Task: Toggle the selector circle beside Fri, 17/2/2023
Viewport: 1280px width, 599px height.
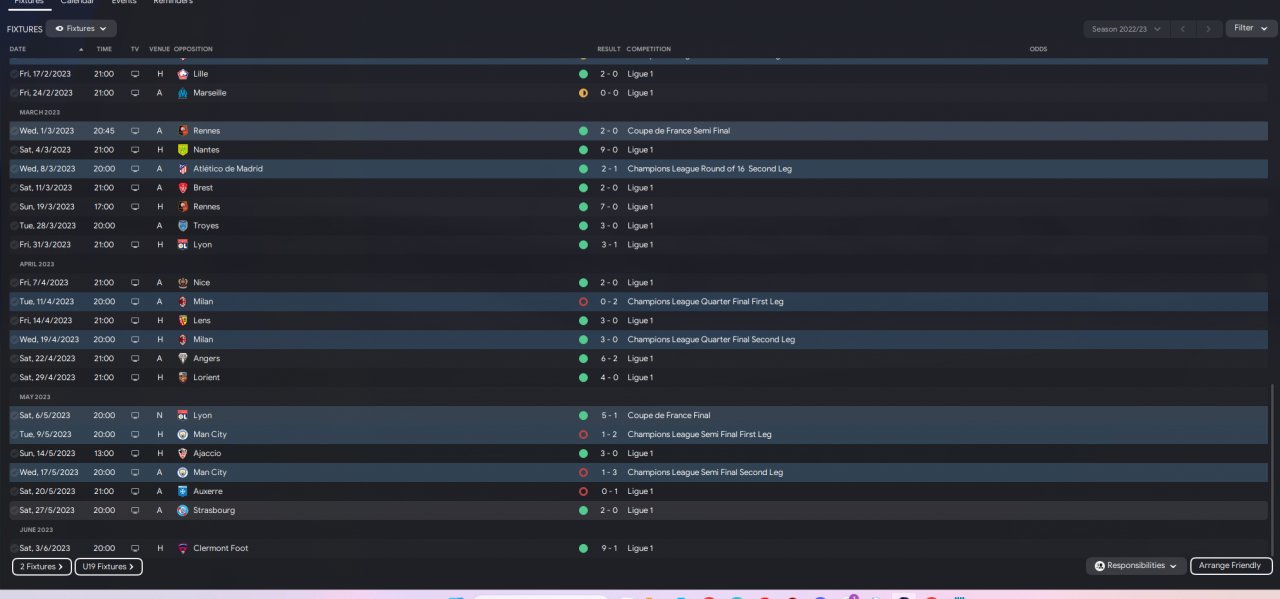Action: click(14, 74)
